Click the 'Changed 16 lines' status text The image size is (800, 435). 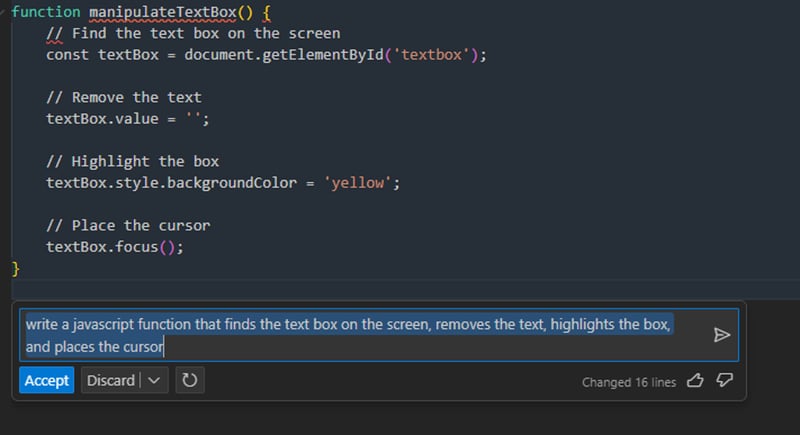(628, 382)
